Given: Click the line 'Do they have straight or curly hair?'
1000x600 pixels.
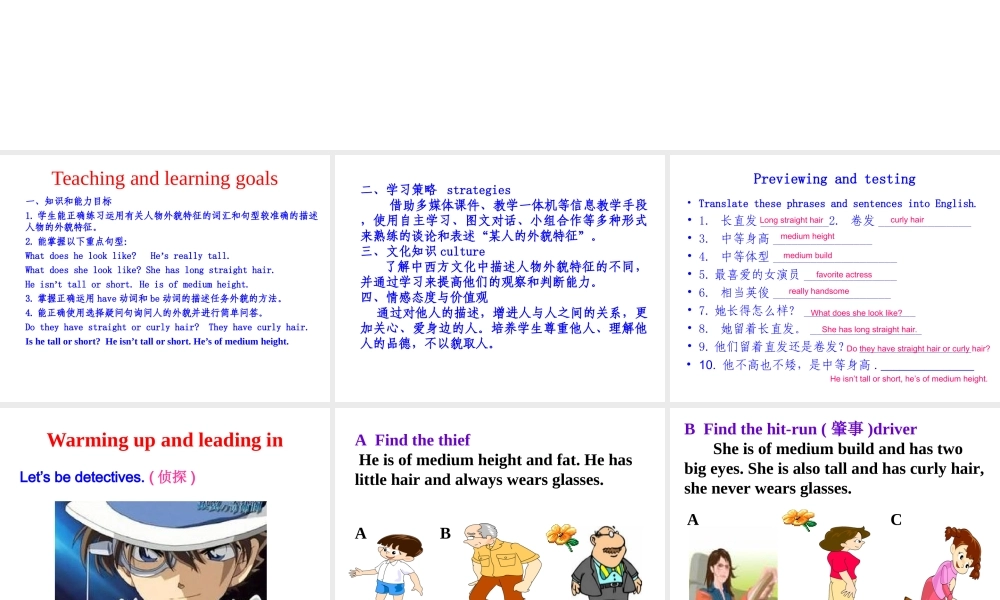Looking at the screenshot, I should click(x=112, y=327).
